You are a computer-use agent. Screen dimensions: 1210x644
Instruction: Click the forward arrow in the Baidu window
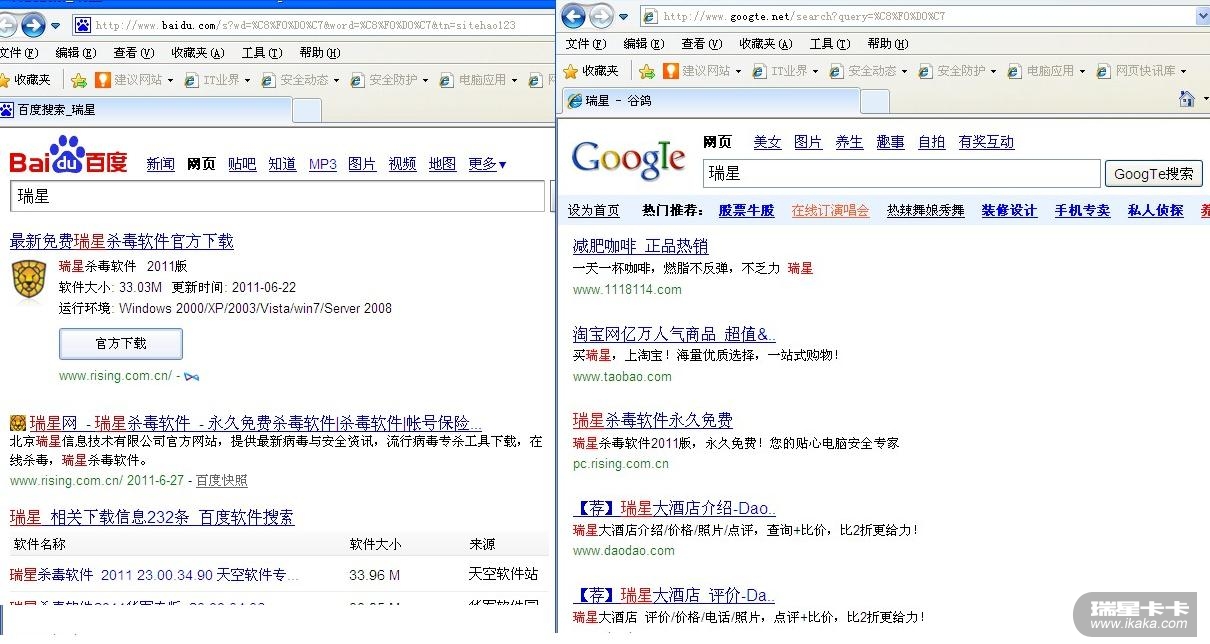pyautogui.click(x=33, y=25)
